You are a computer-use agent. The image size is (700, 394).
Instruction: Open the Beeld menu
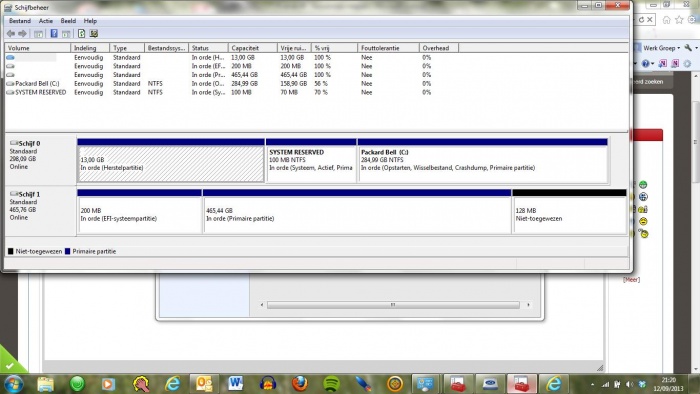click(68, 21)
